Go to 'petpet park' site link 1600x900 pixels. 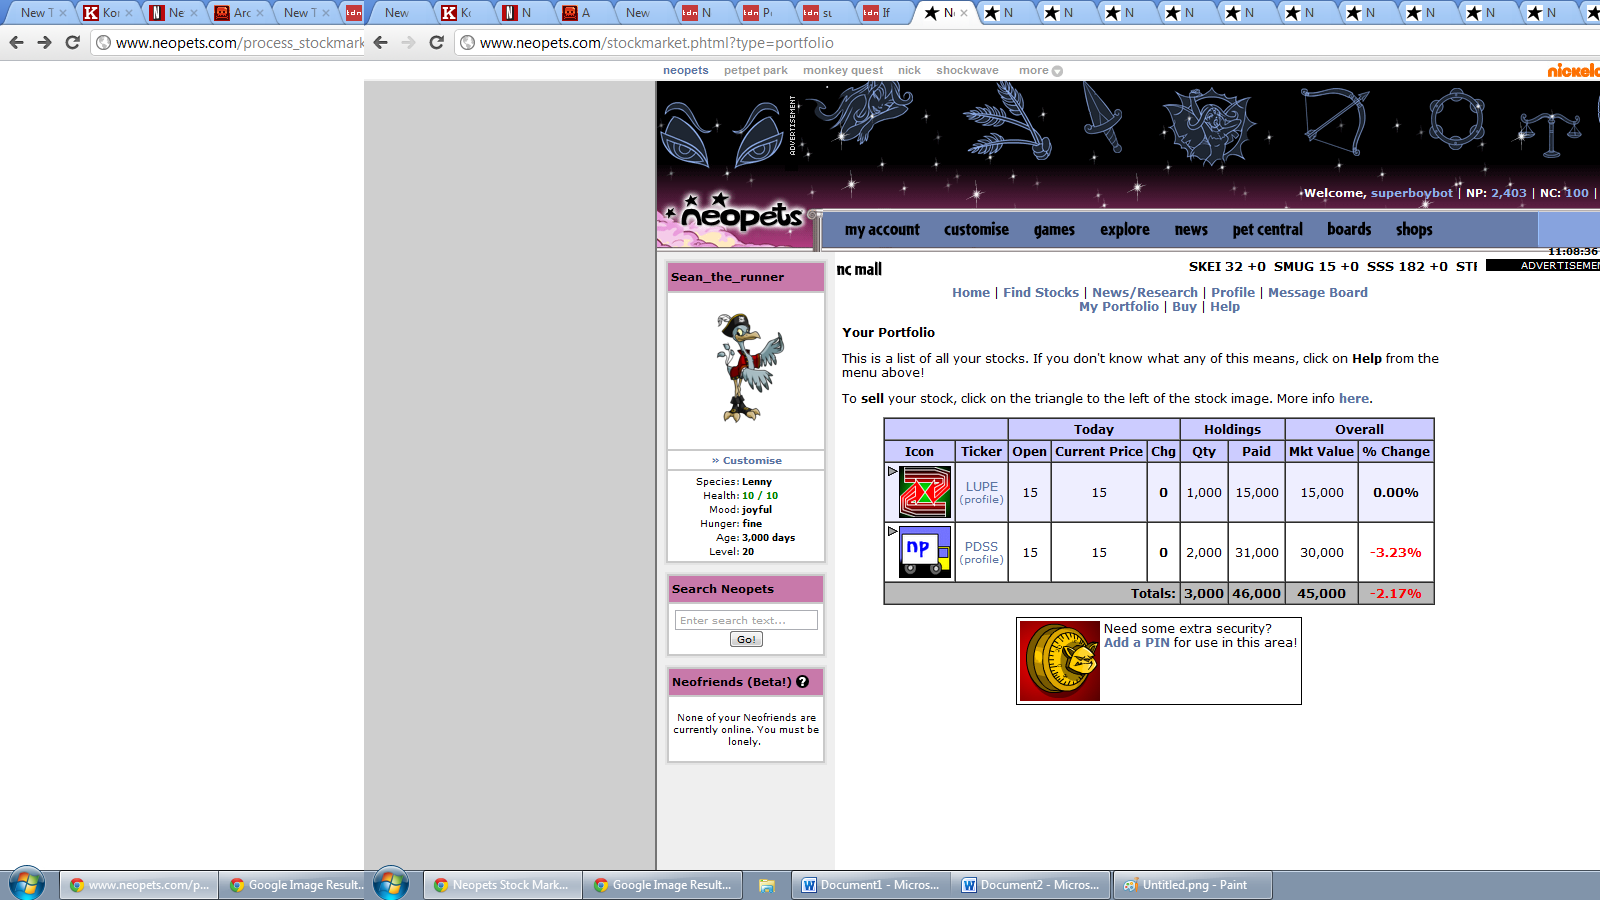pyautogui.click(x=756, y=70)
